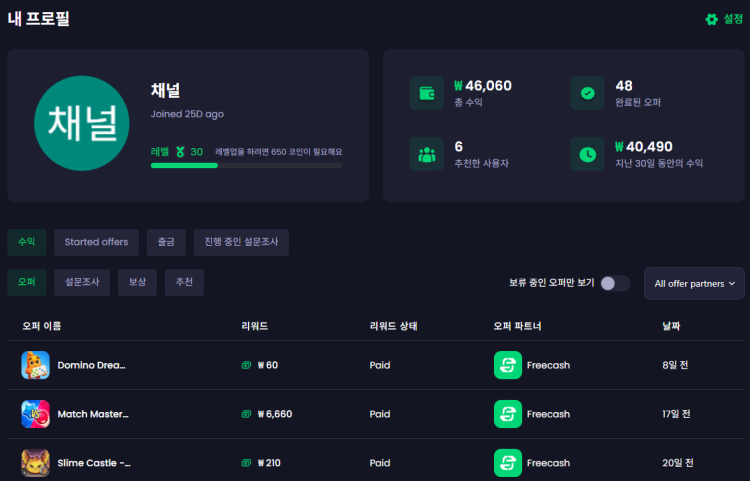Select the 보상 filter button

point(137,282)
